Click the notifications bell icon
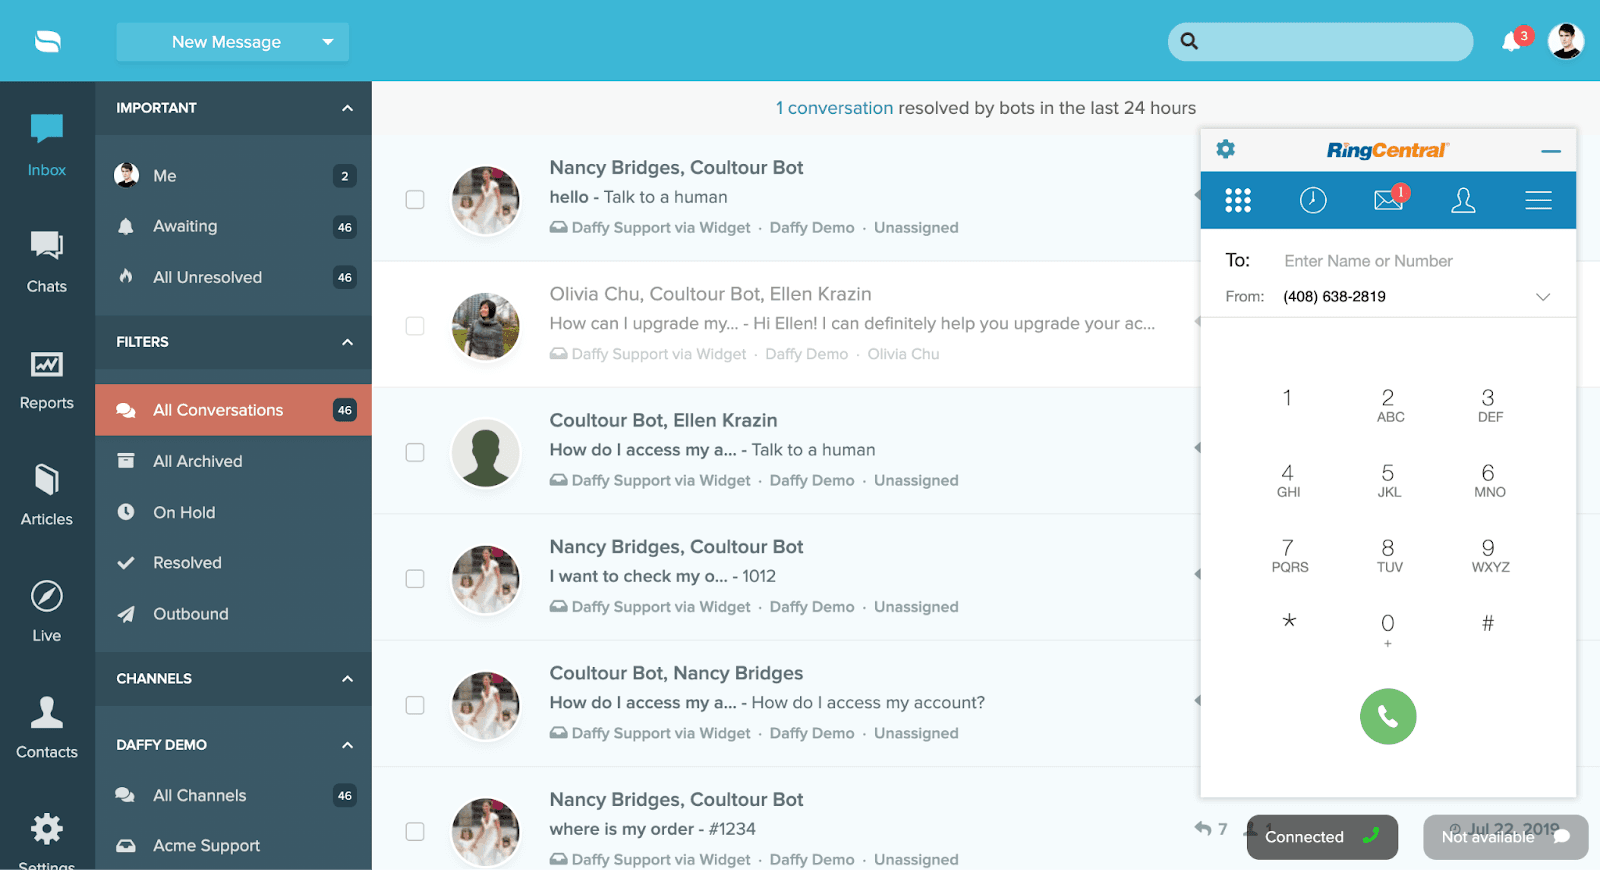The width and height of the screenshot is (1600, 870). pos(1512,42)
